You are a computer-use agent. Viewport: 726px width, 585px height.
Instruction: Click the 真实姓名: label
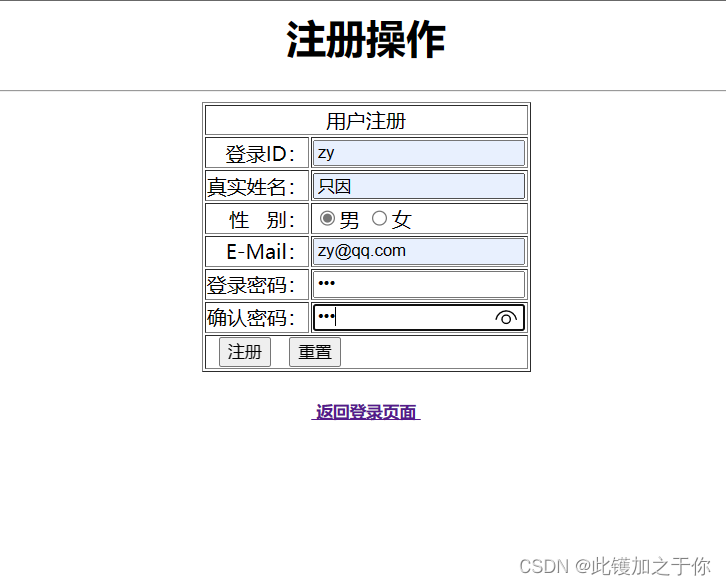coord(251,187)
